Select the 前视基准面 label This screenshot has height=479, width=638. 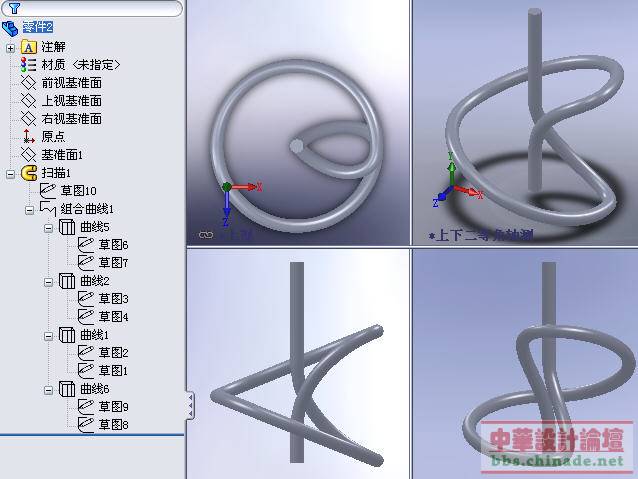pos(72,83)
